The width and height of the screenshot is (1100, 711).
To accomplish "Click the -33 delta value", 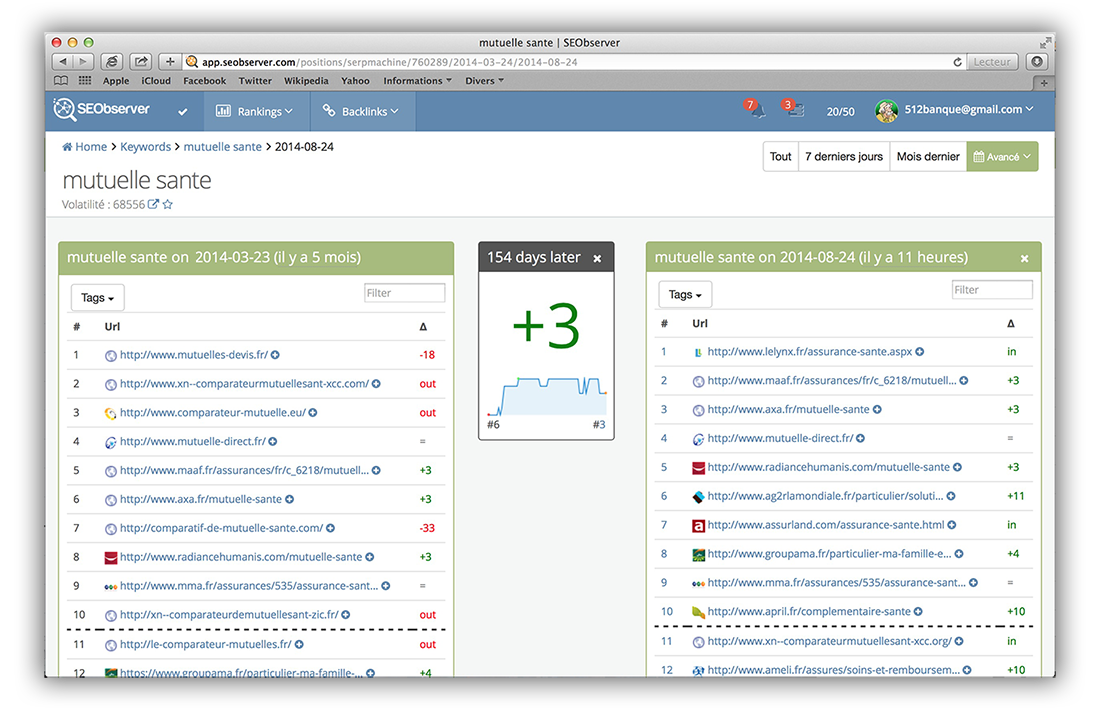I will pyautogui.click(x=427, y=528).
